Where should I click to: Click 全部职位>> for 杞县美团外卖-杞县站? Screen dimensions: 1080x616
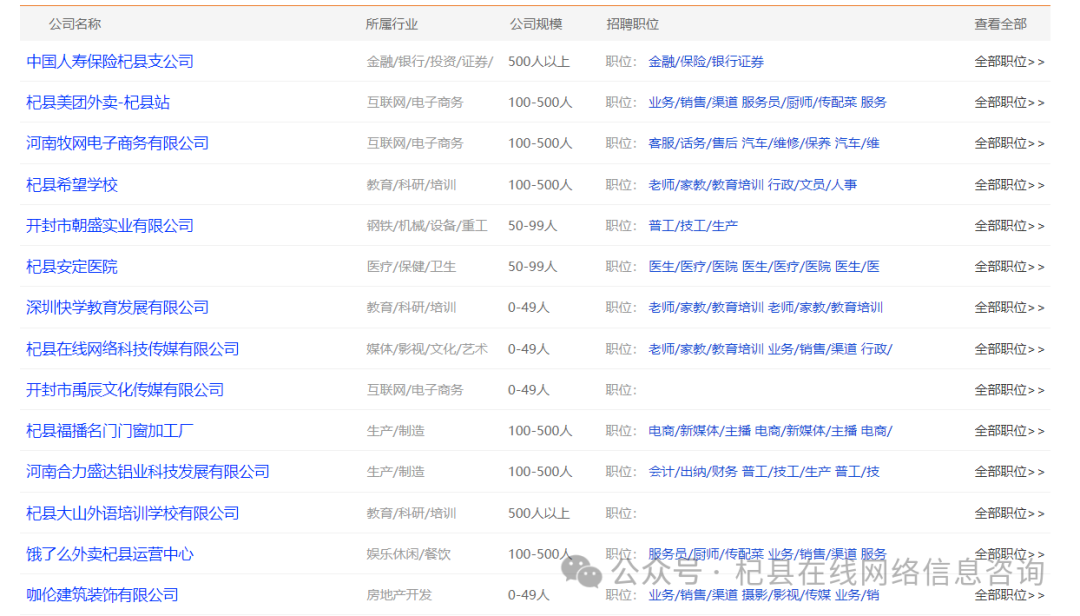point(1009,103)
